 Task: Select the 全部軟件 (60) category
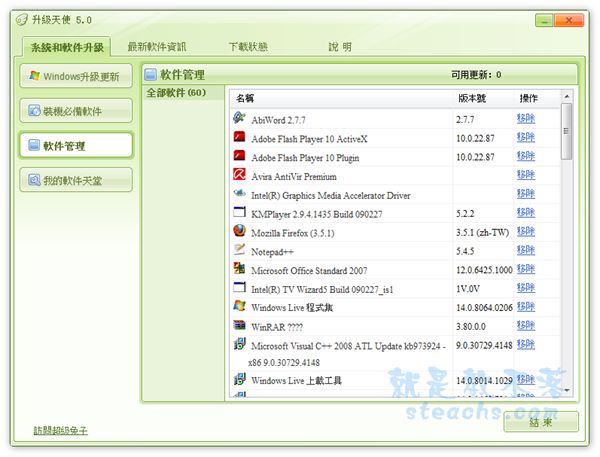[183, 93]
